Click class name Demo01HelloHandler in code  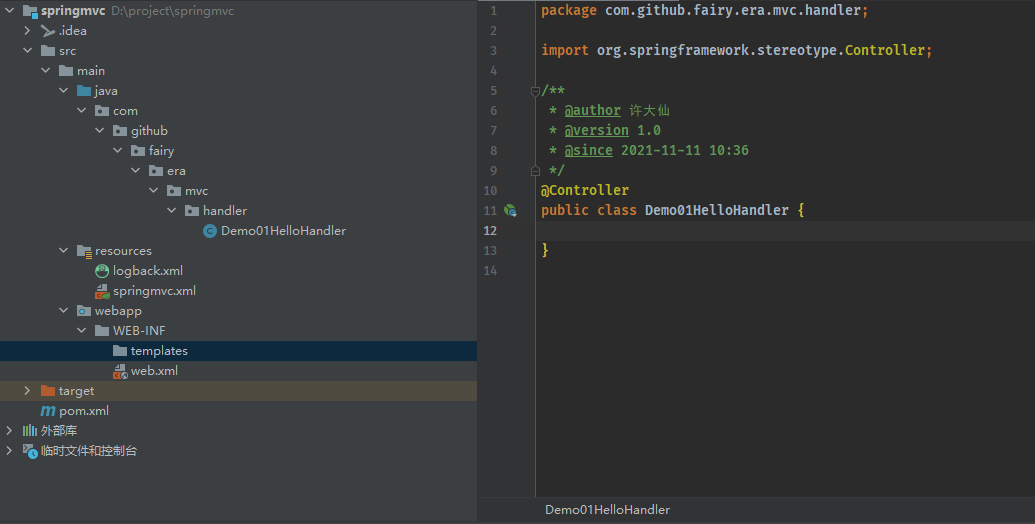tap(717, 210)
